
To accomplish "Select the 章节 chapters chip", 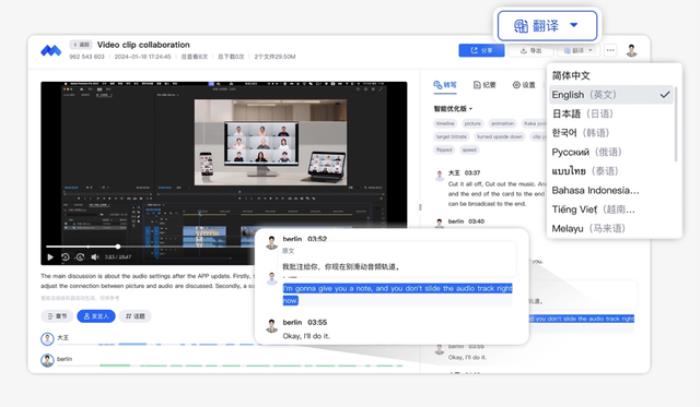I will click(57, 316).
